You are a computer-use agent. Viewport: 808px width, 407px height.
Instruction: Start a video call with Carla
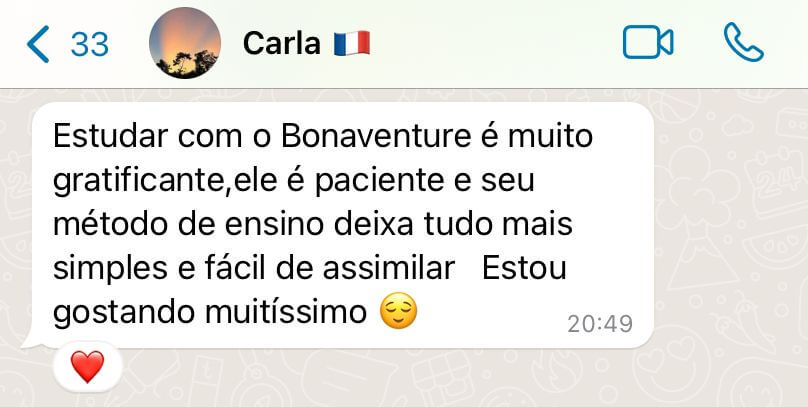click(x=648, y=42)
